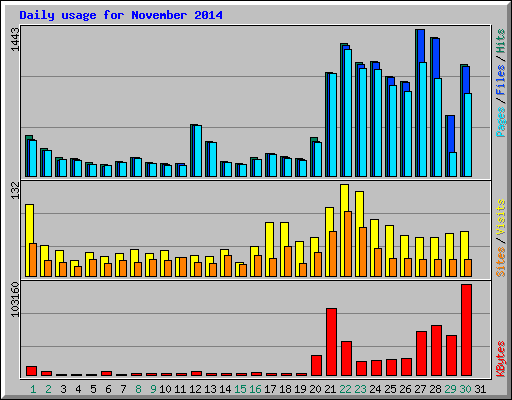Click day 22 on the x-axis
This screenshot has width=512, height=400.
[345, 389]
